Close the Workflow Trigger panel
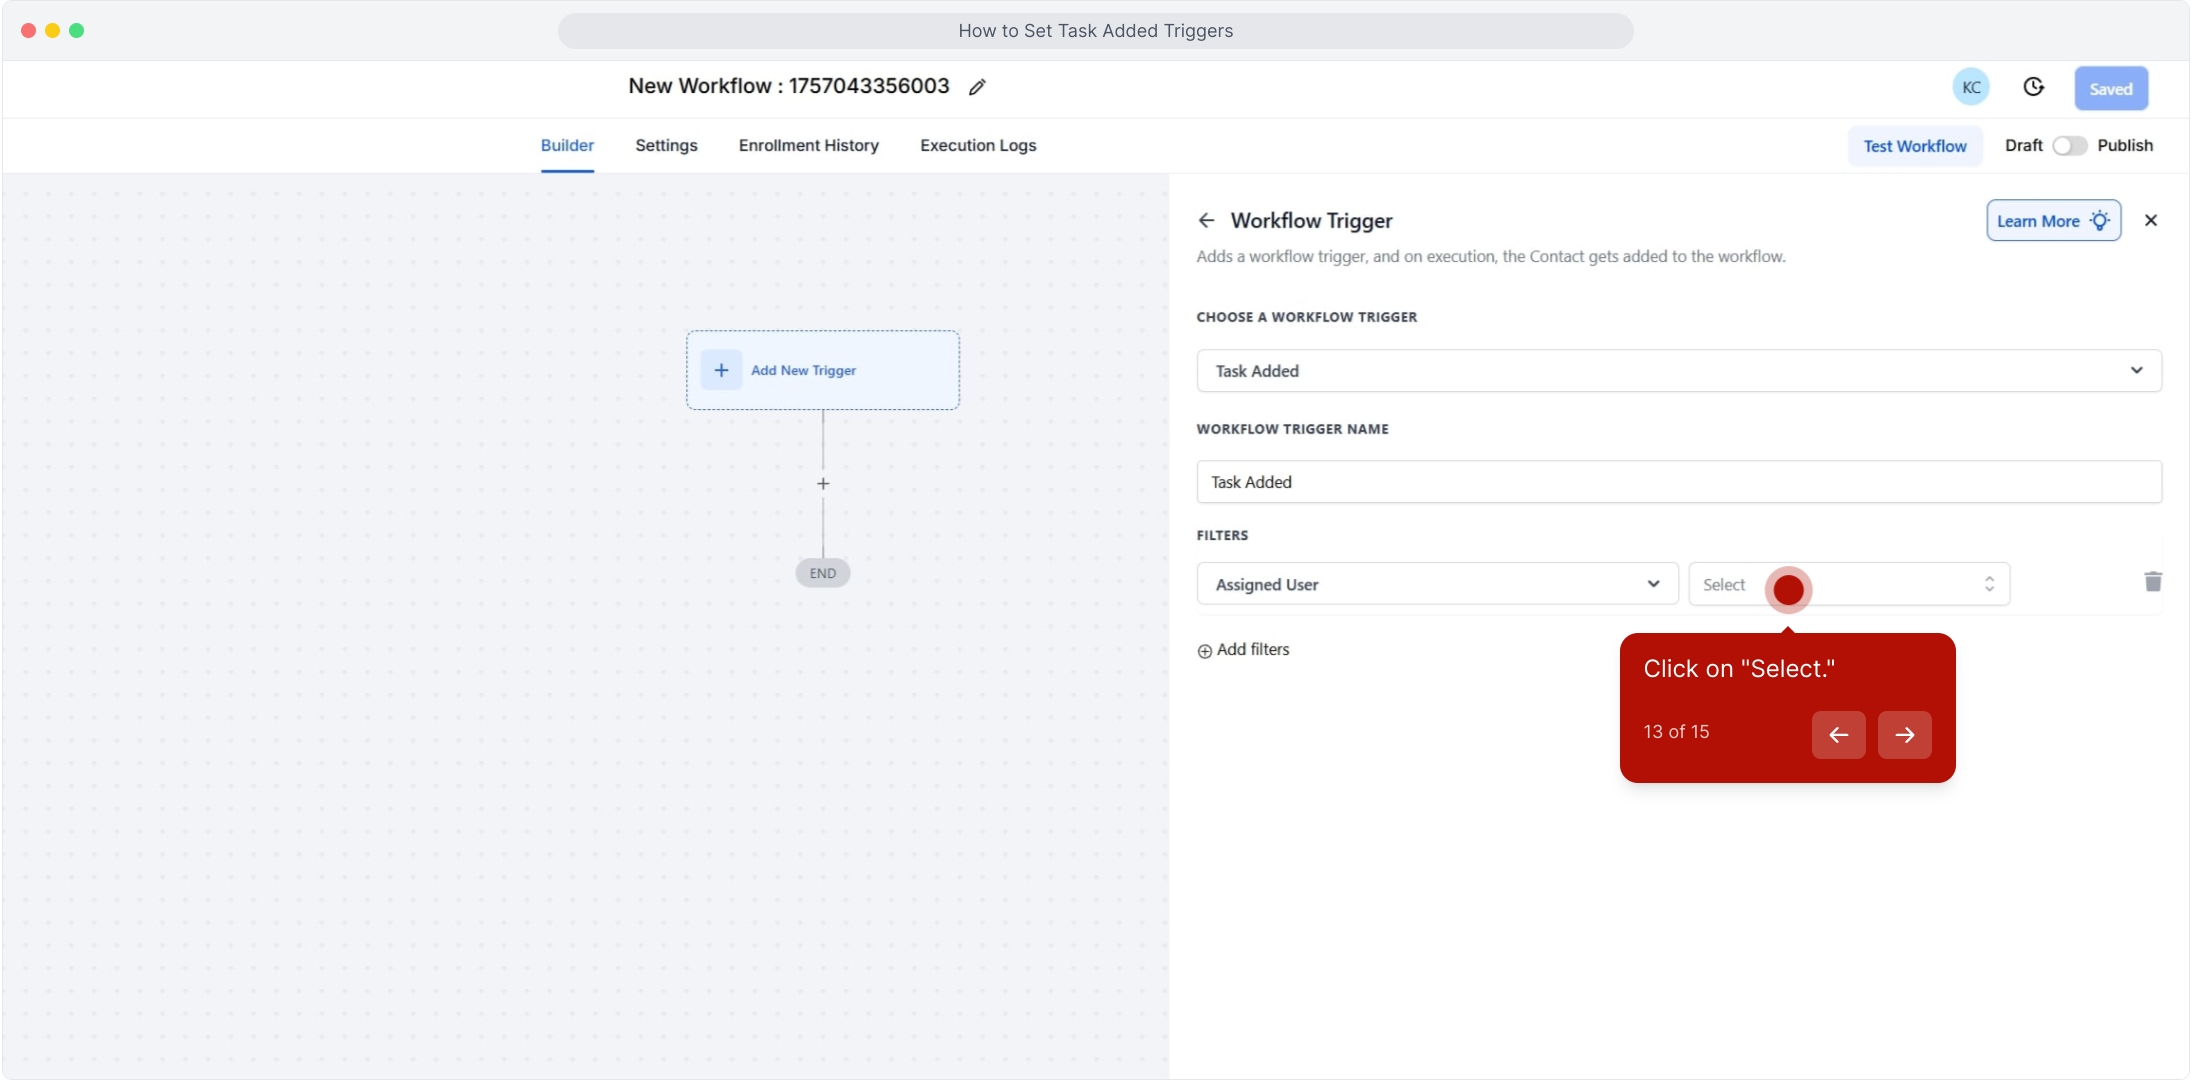The height and width of the screenshot is (1080, 2192). coord(2150,220)
